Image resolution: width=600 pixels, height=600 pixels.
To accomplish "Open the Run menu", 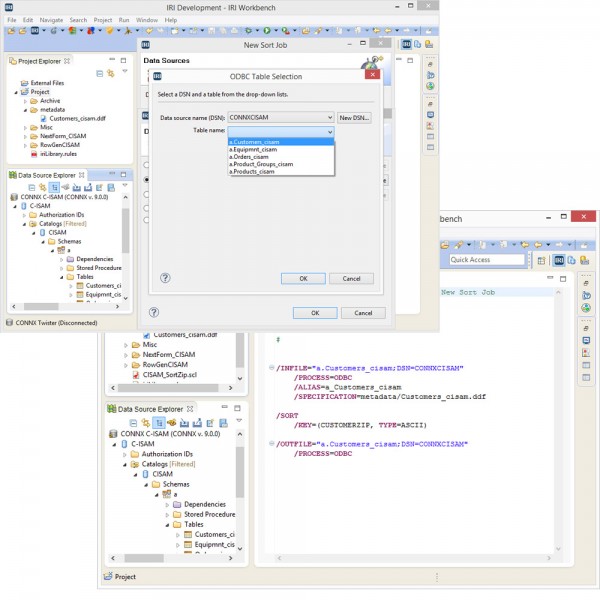I will pyautogui.click(x=124, y=20).
